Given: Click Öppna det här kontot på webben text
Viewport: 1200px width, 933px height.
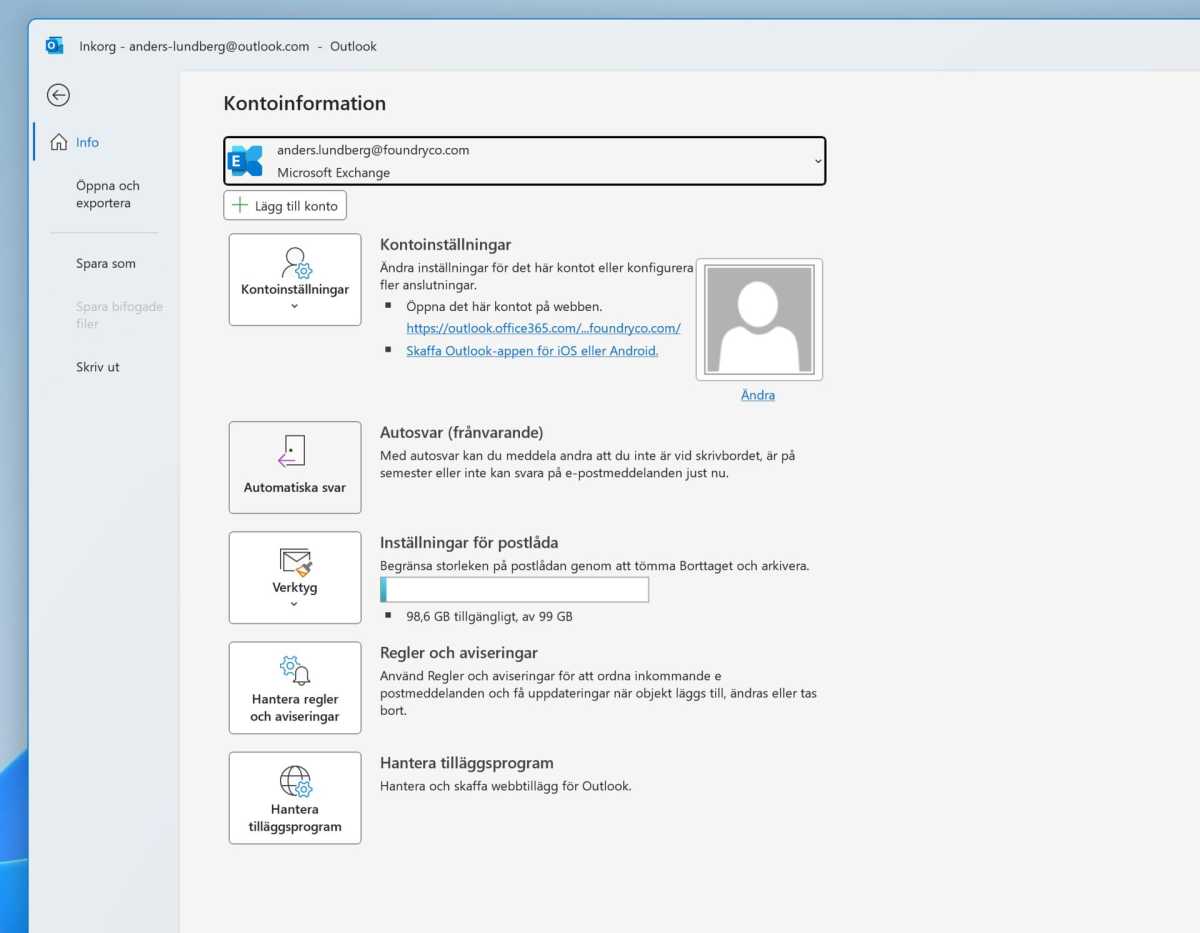Looking at the screenshot, I should click(x=504, y=307).
